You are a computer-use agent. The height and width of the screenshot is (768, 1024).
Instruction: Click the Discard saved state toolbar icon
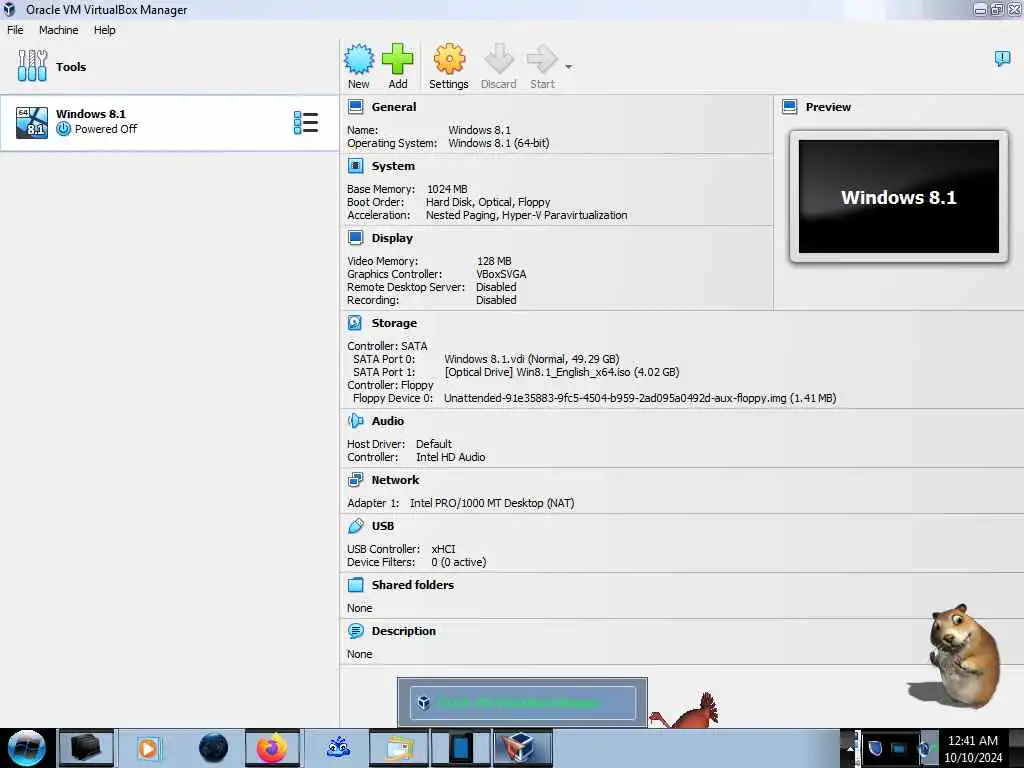coord(498,59)
